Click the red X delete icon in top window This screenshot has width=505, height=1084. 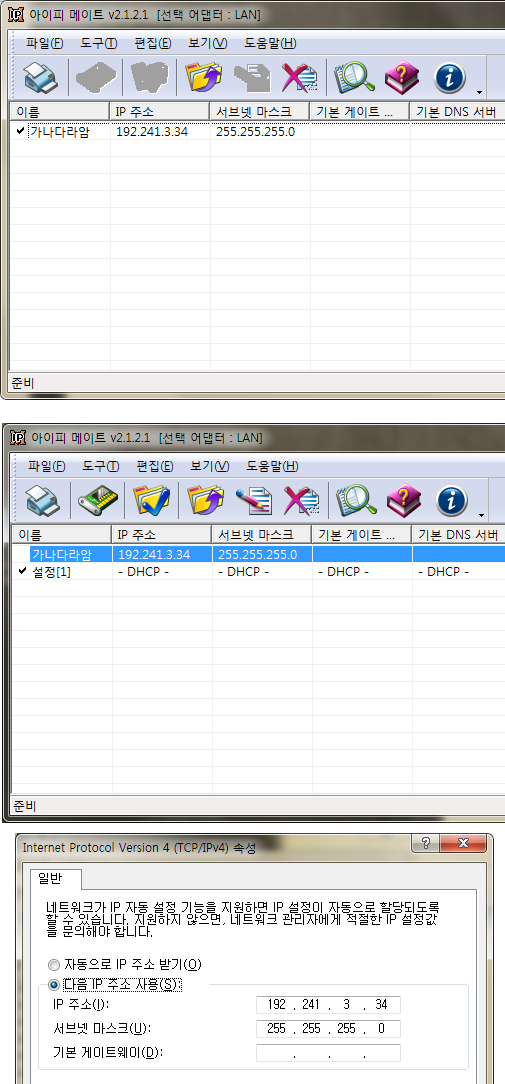point(299,77)
